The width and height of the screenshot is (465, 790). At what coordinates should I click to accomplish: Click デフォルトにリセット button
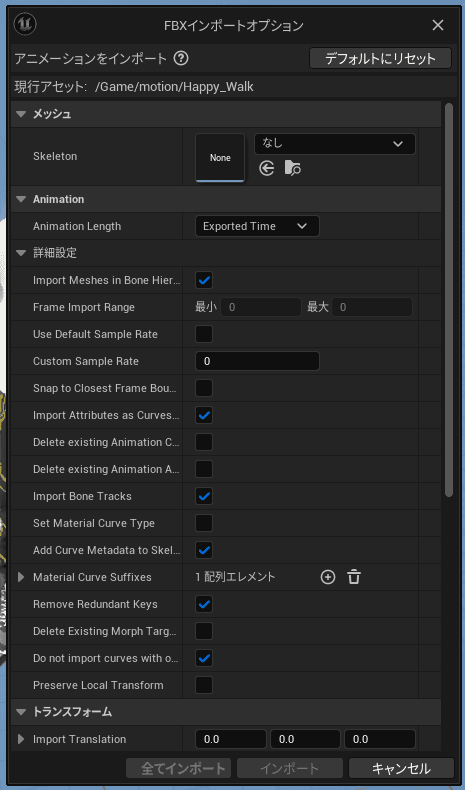[x=380, y=58]
